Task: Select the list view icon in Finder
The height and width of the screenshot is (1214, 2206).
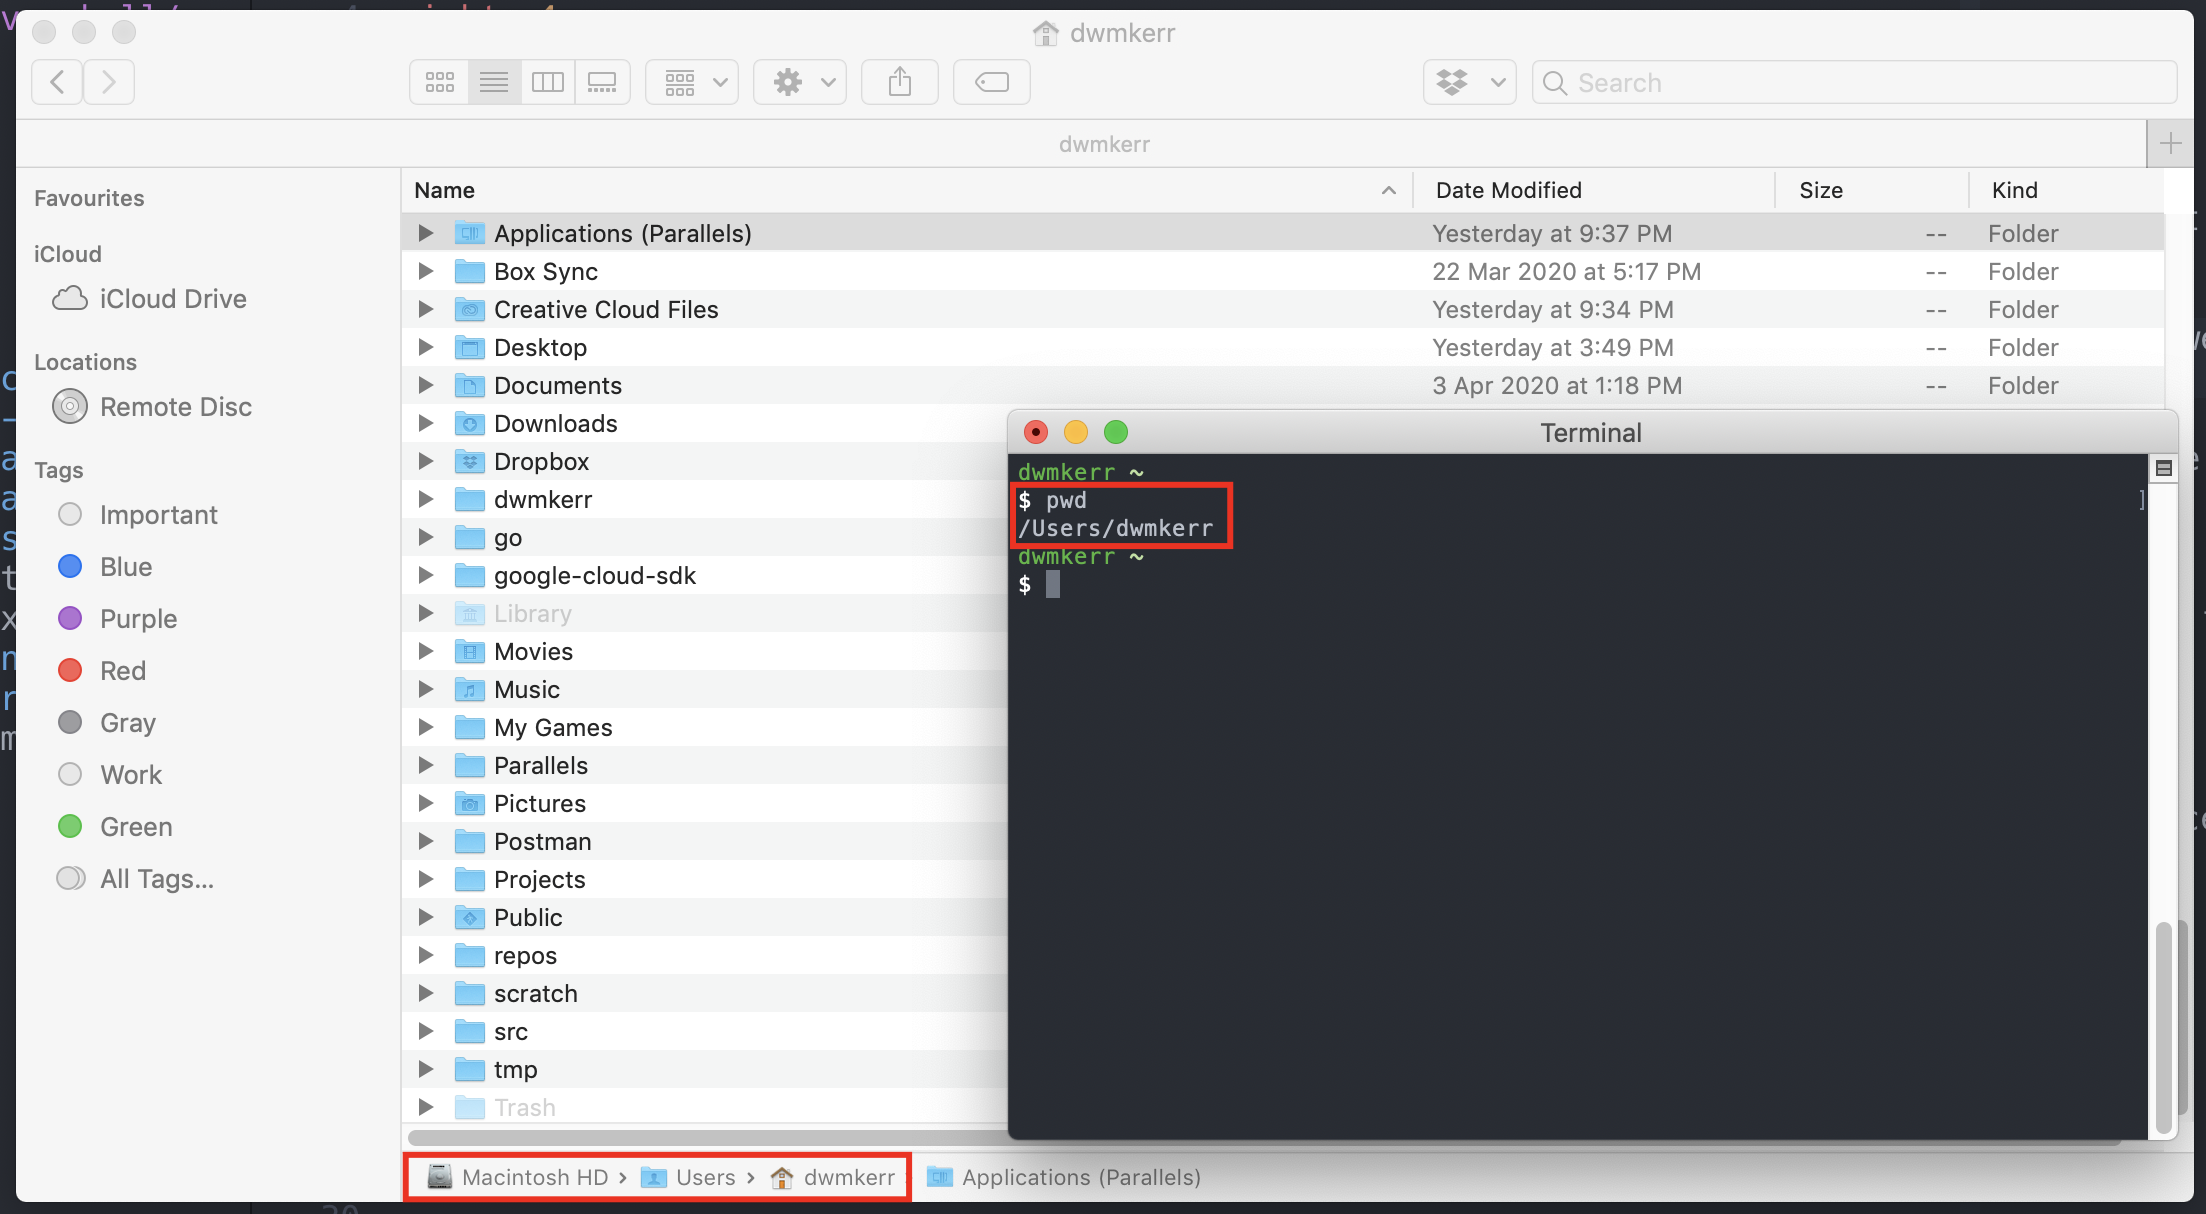Action: coord(495,81)
